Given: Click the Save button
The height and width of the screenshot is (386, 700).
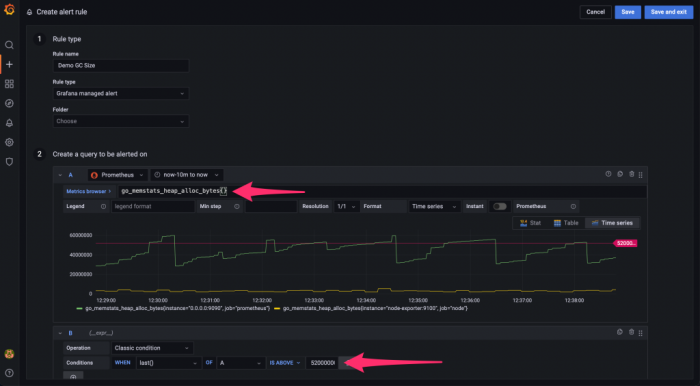Looking at the screenshot, I should point(628,12).
